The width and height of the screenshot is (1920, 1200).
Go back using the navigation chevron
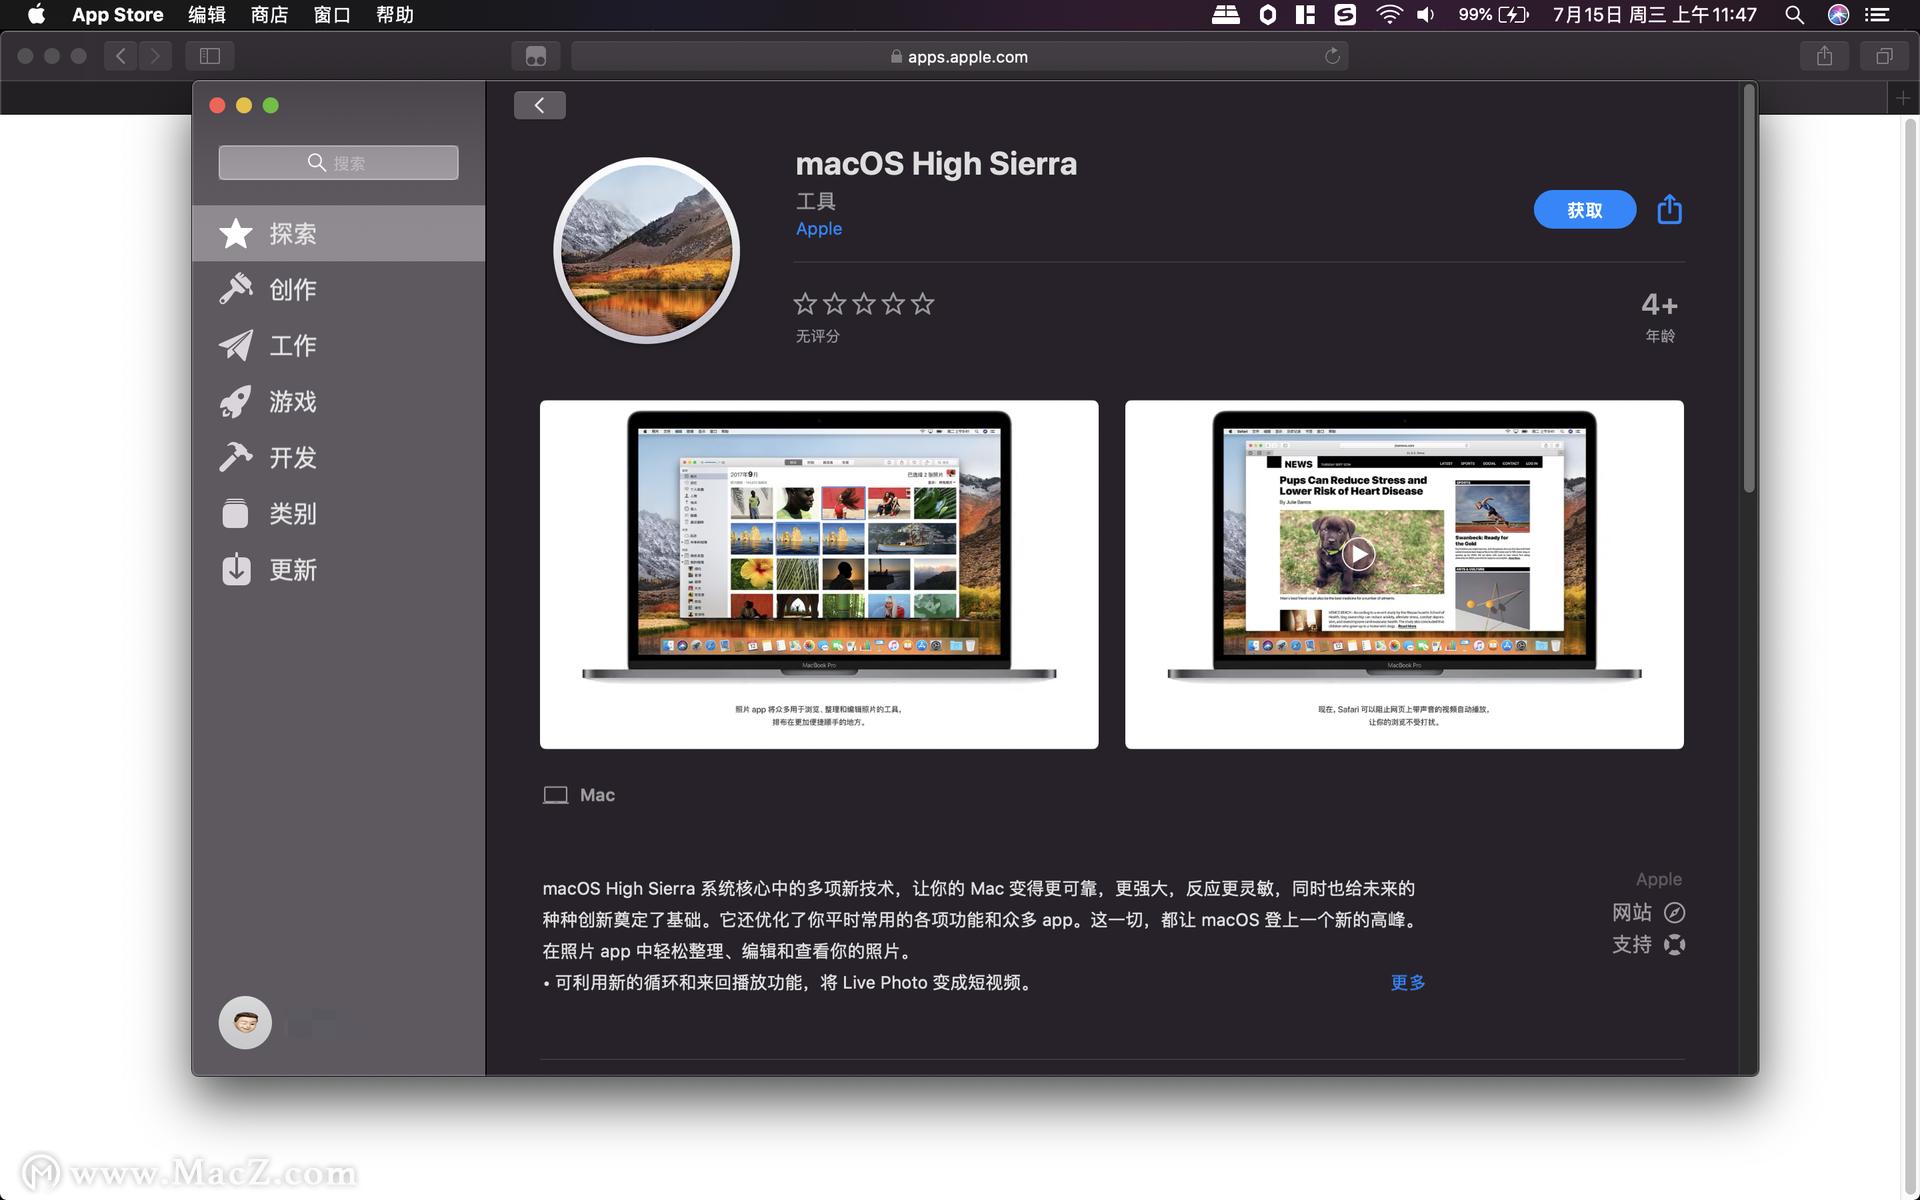pyautogui.click(x=539, y=104)
